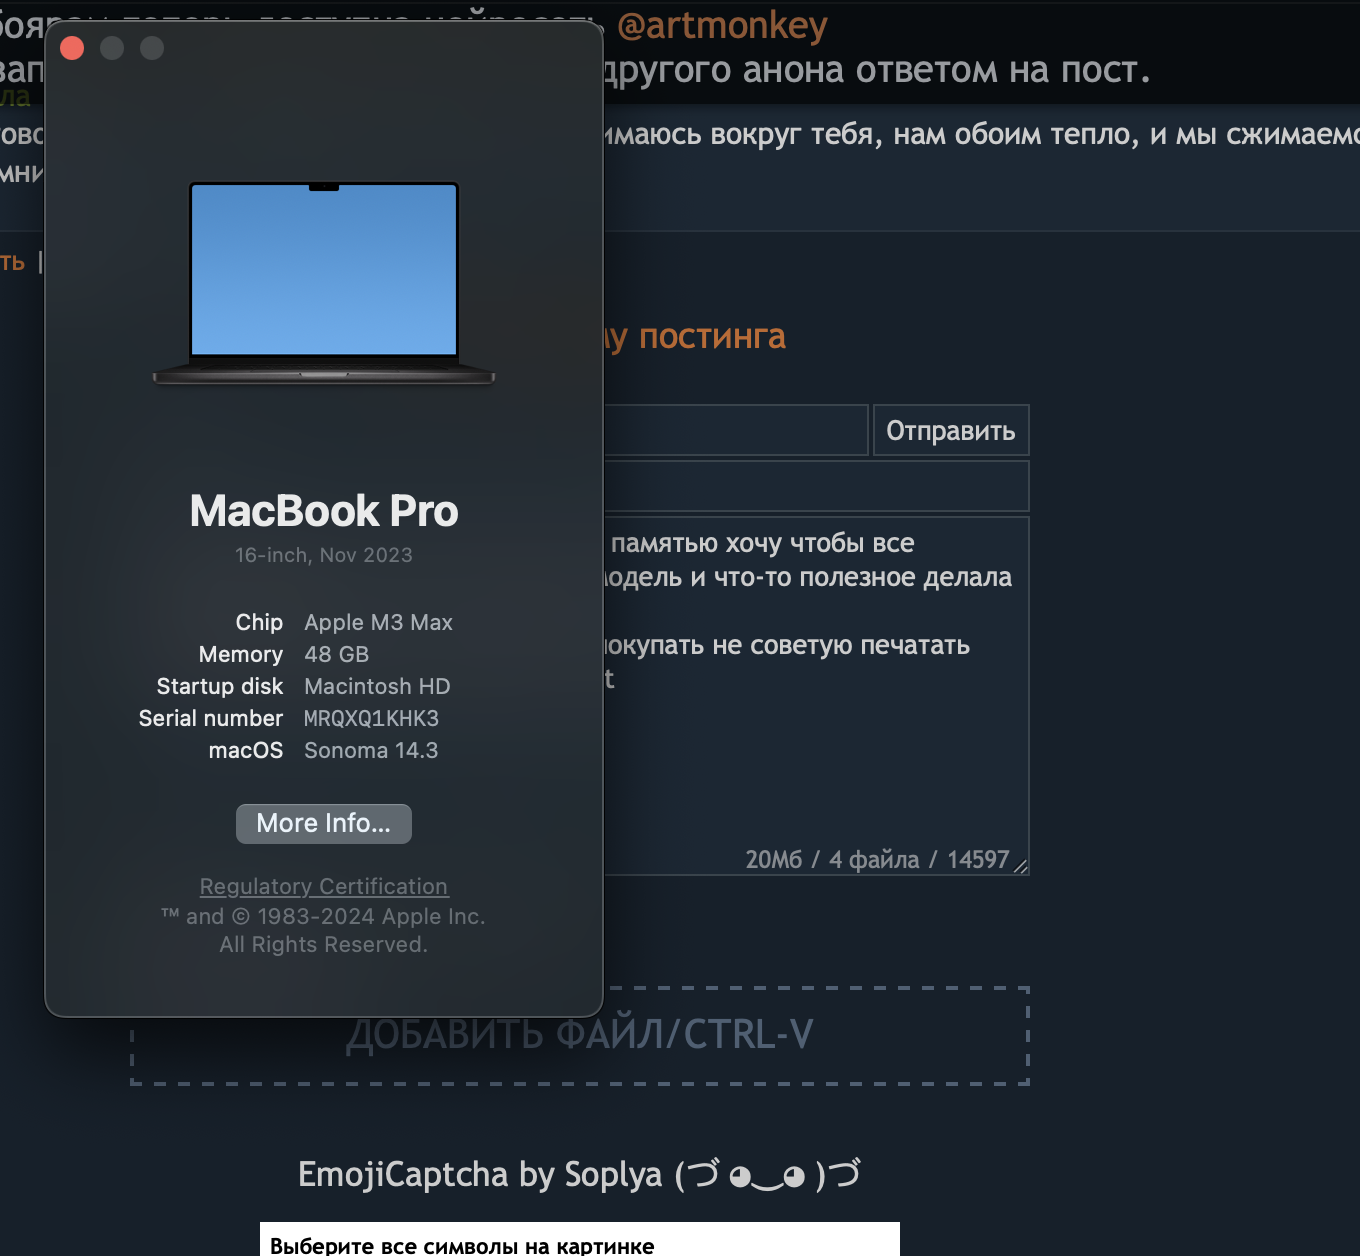Click the More Info... button
The width and height of the screenshot is (1360, 1256).
point(323,823)
